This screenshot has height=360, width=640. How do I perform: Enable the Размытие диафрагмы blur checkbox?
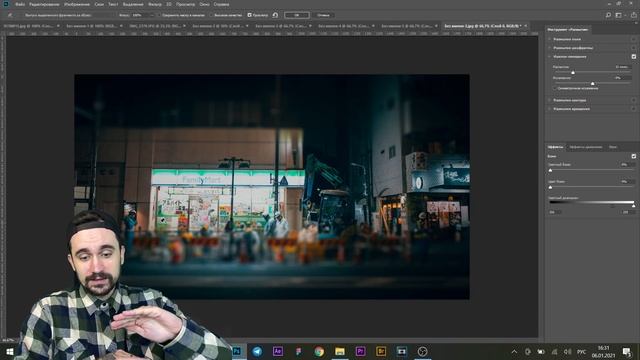click(x=634, y=48)
